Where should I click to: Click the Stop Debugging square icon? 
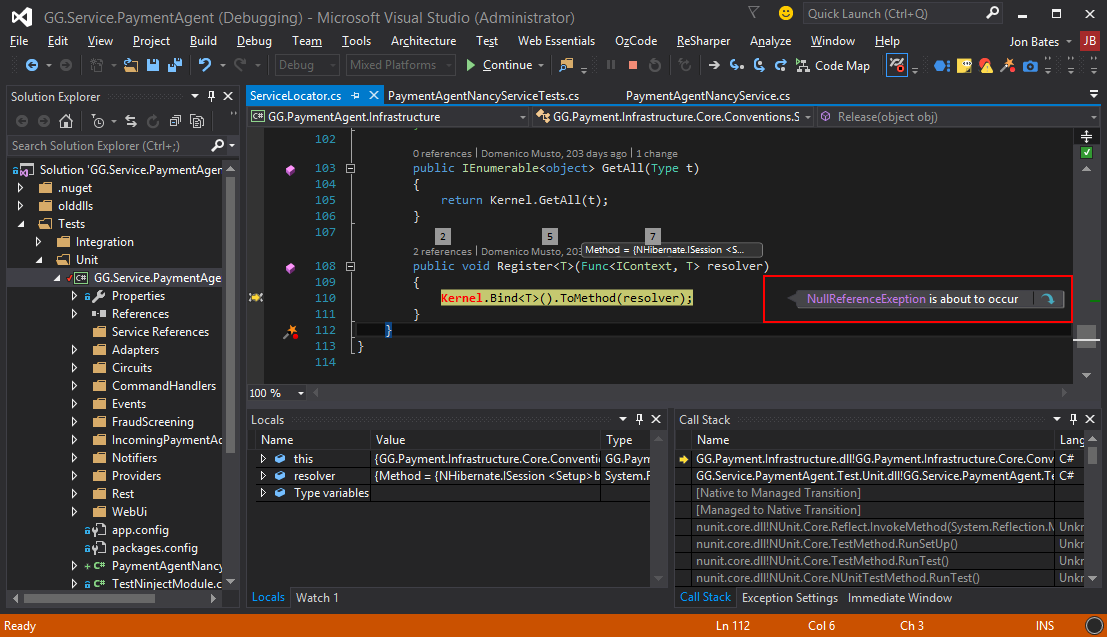pos(632,65)
